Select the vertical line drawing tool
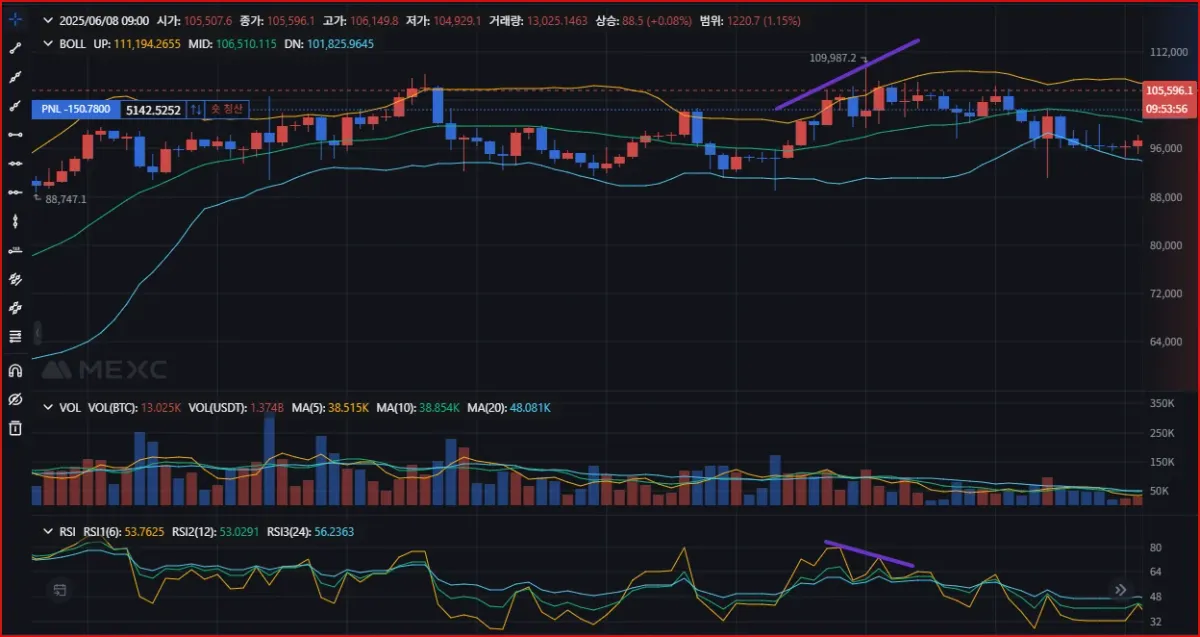This screenshot has width=1200, height=637. (x=15, y=220)
